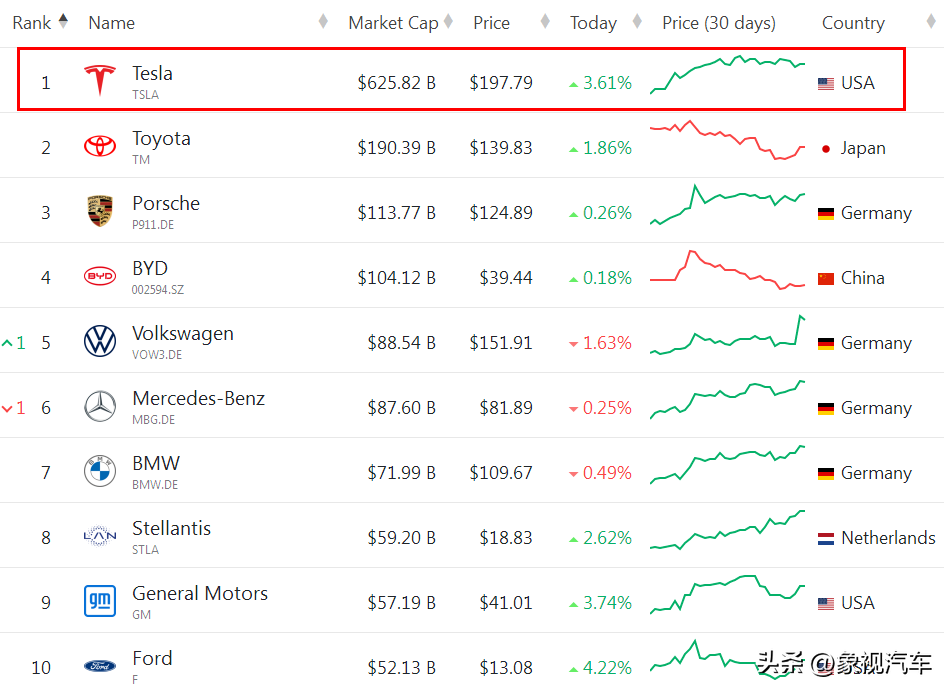Open the BMW company link
Viewport: 952px width, 695px height.
(x=156, y=463)
